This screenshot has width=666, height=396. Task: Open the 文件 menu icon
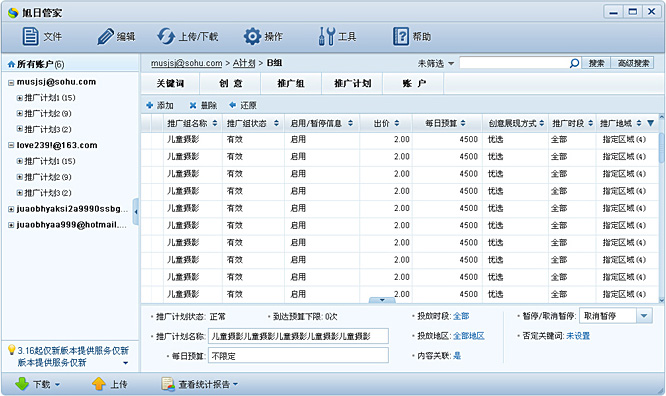tap(31, 37)
